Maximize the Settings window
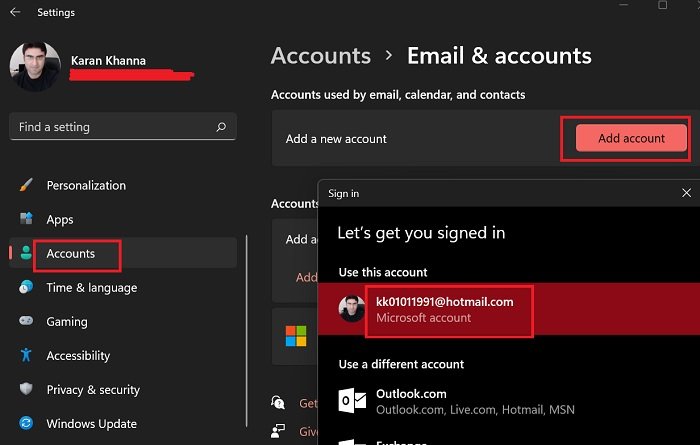 [663, 6]
